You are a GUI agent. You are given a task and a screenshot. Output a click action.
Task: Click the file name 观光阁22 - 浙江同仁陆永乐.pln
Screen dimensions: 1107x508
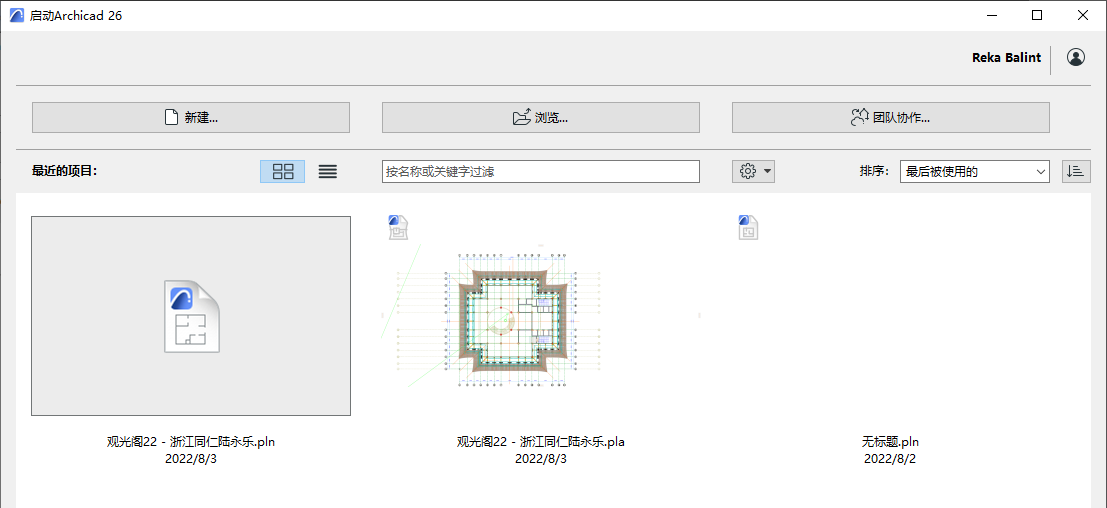(x=191, y=442)
